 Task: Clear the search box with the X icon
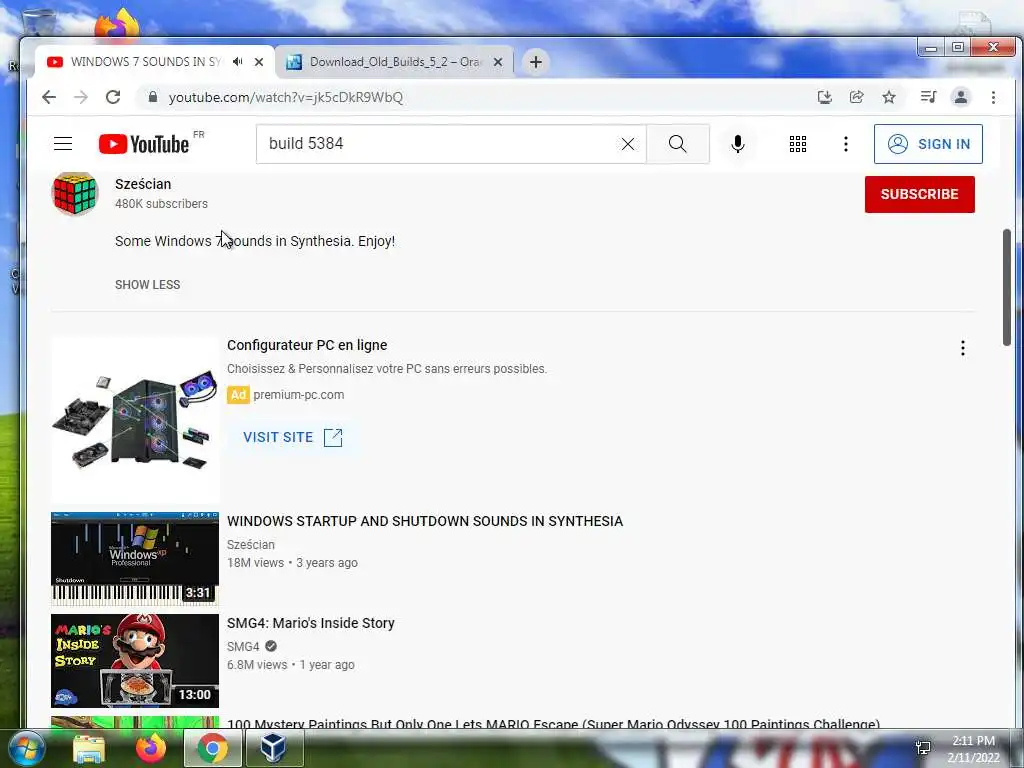tap(628, 144)
